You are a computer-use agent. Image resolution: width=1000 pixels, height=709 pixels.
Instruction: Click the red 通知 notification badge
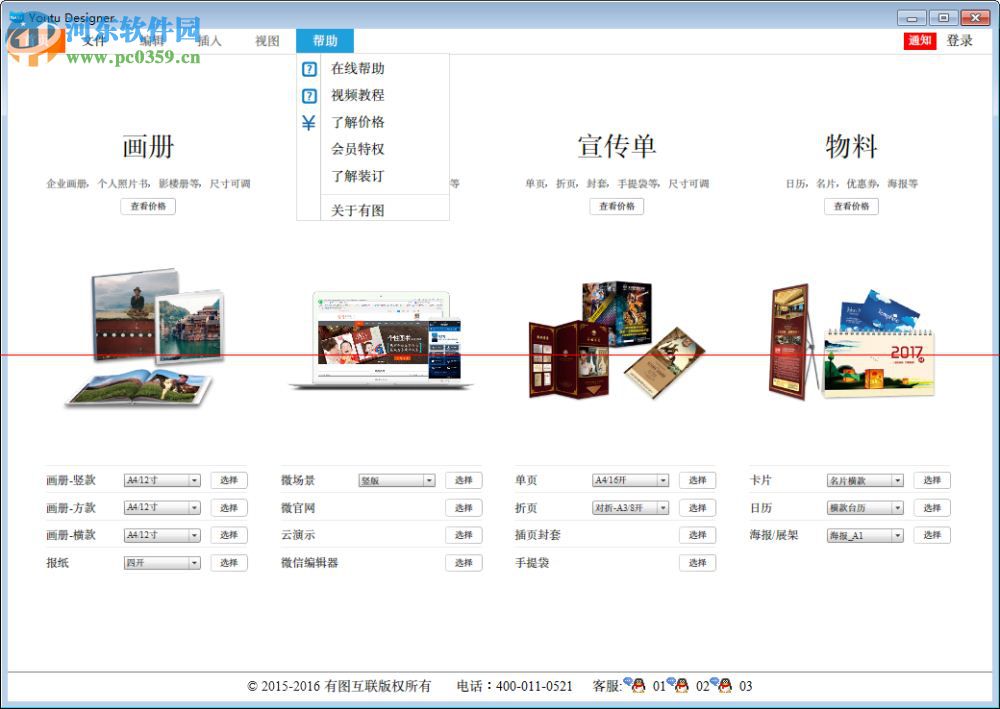(x=919, y=41)
